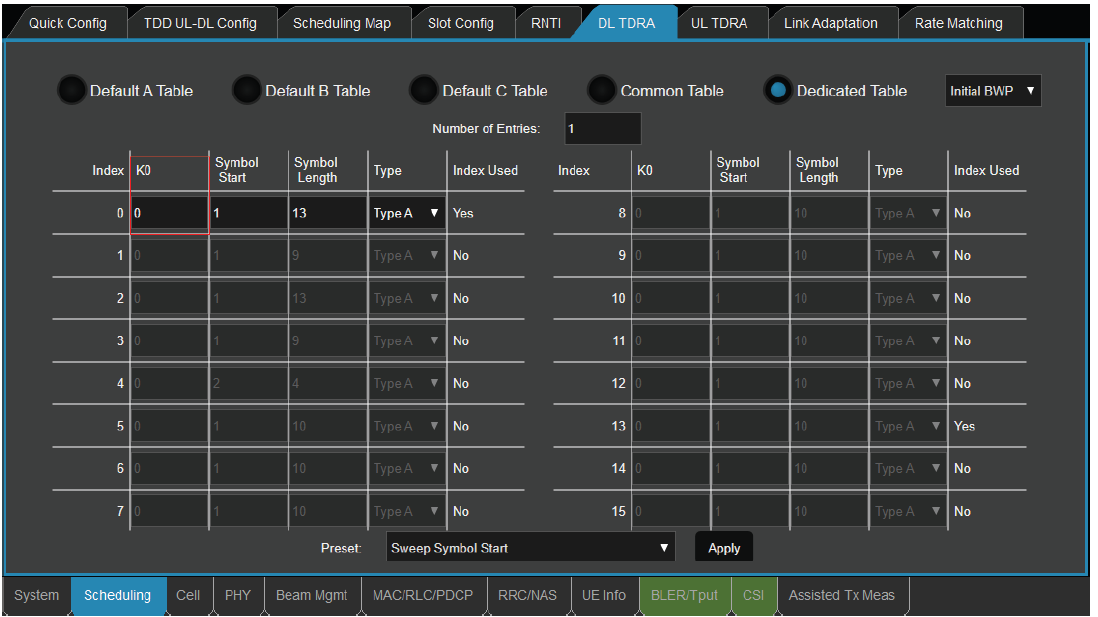Click the Symbol Length field for index 0
This screenshot has height=617, width=1098.
click(328, 213)
